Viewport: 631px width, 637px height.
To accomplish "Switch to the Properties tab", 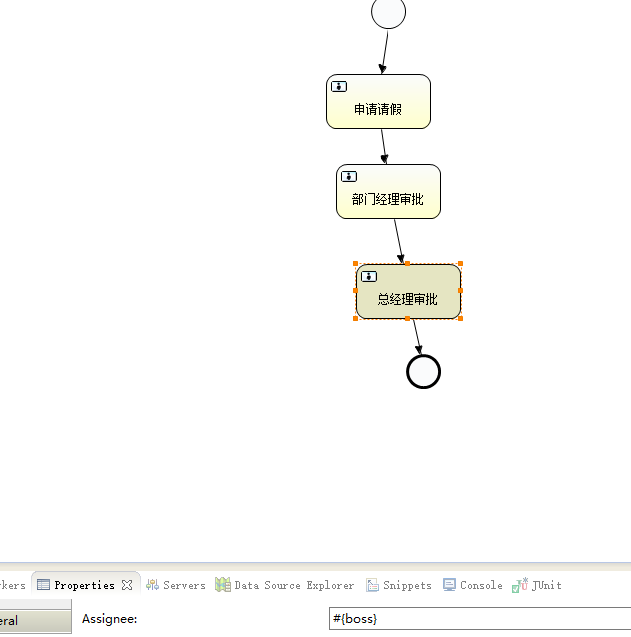I will pyautogui.click(x=84, y=585).
